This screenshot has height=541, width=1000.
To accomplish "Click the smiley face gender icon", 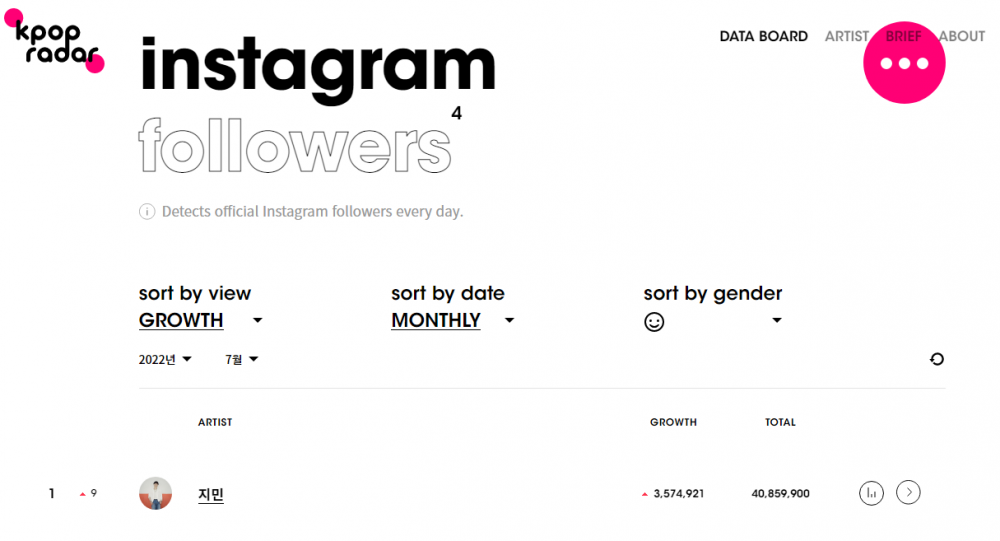I will click(654, 322).
